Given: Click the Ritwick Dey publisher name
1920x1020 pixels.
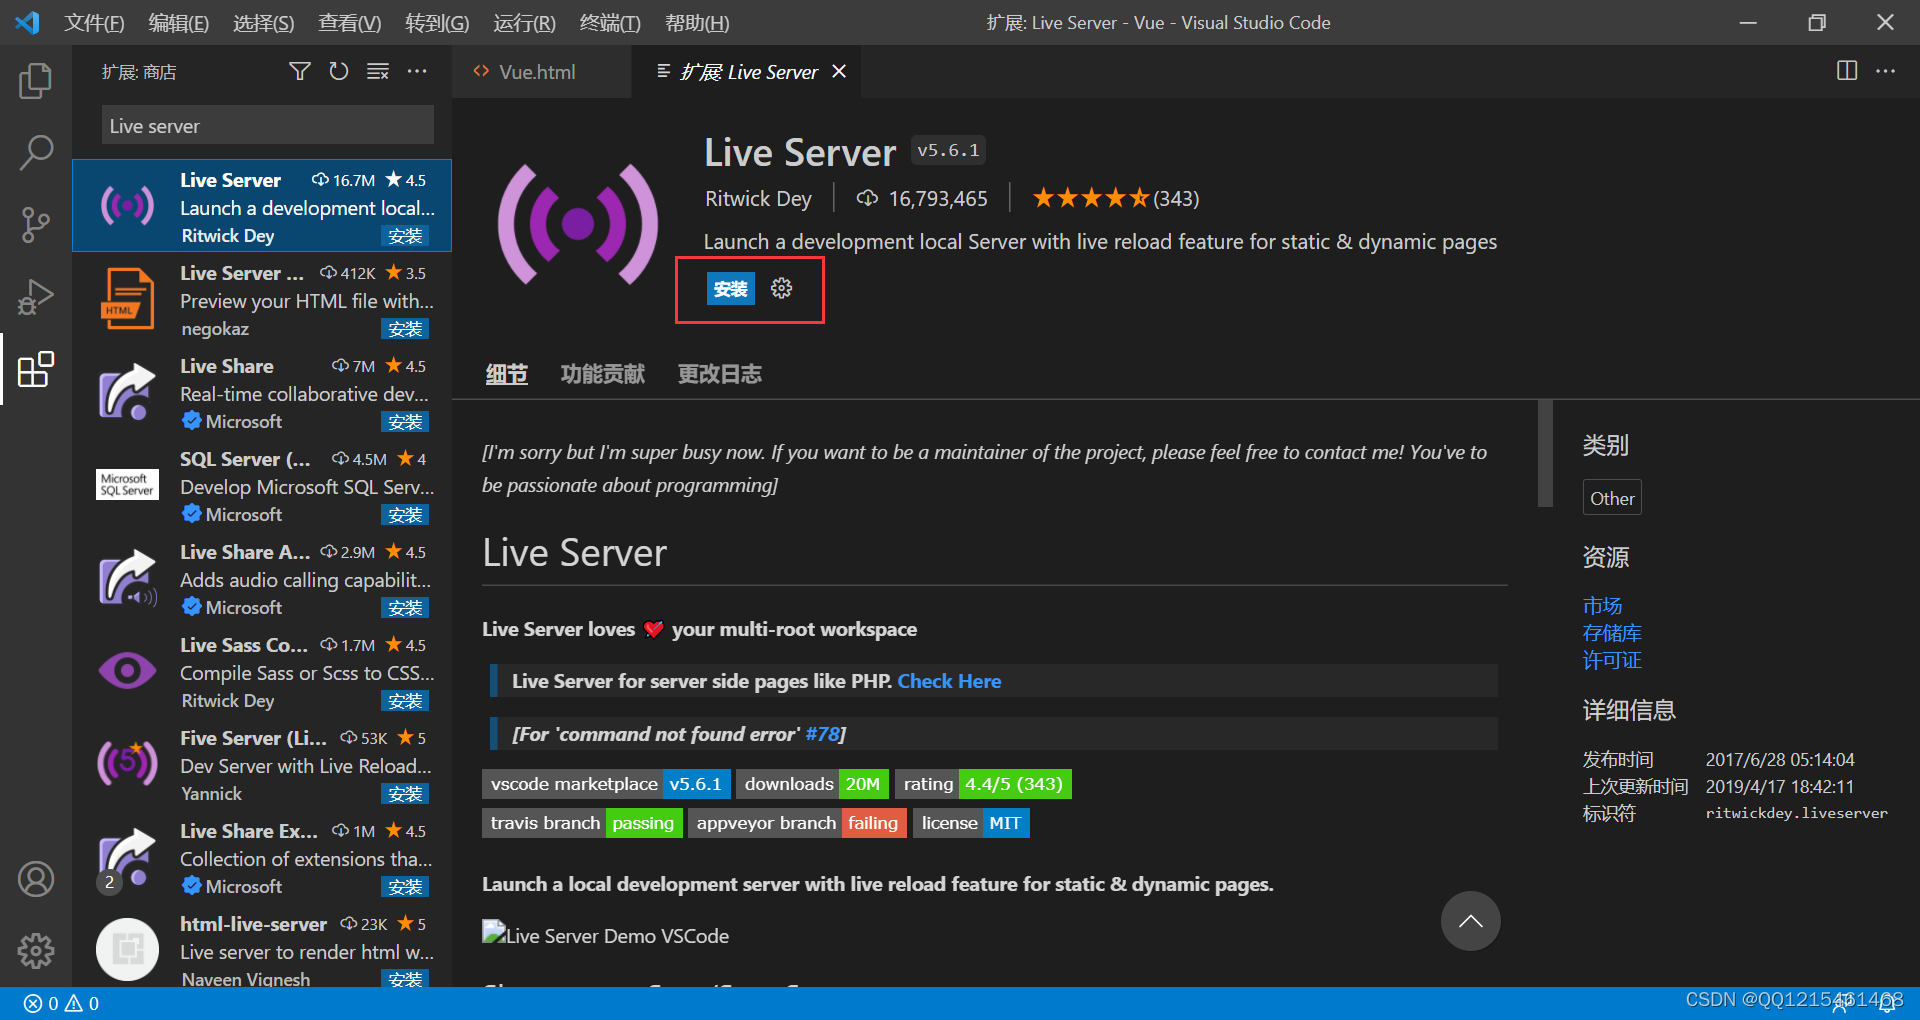Looking at the screenshot, I should tap(758, 198).
